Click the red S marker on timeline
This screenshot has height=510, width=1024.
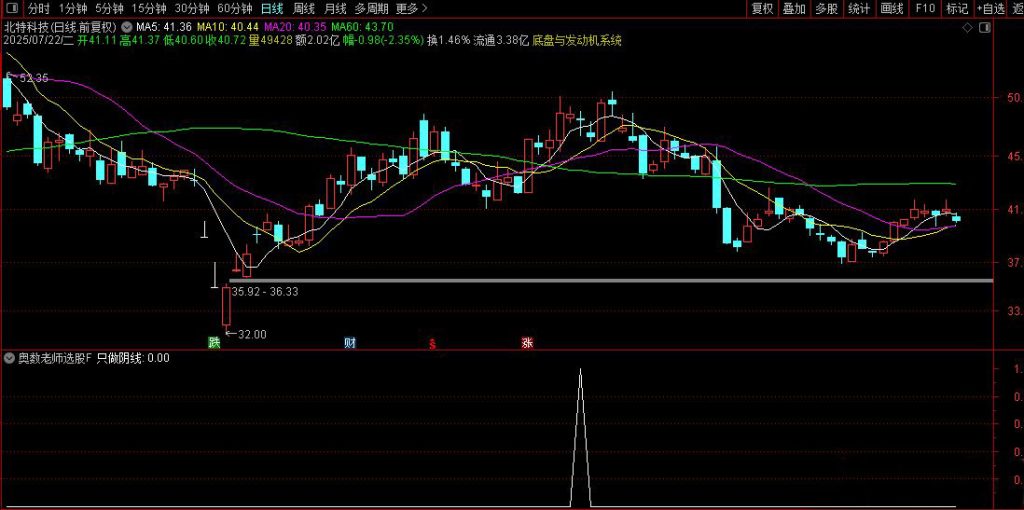432,343
